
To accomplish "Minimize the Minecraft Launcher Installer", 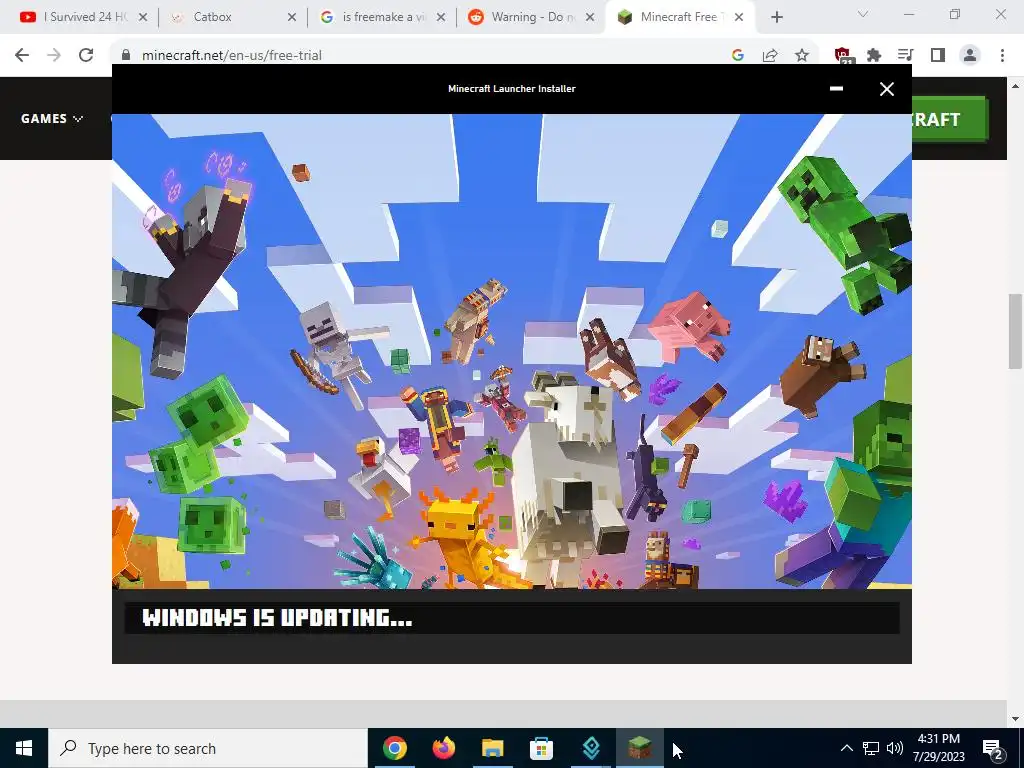I will (x=836, y=88).
